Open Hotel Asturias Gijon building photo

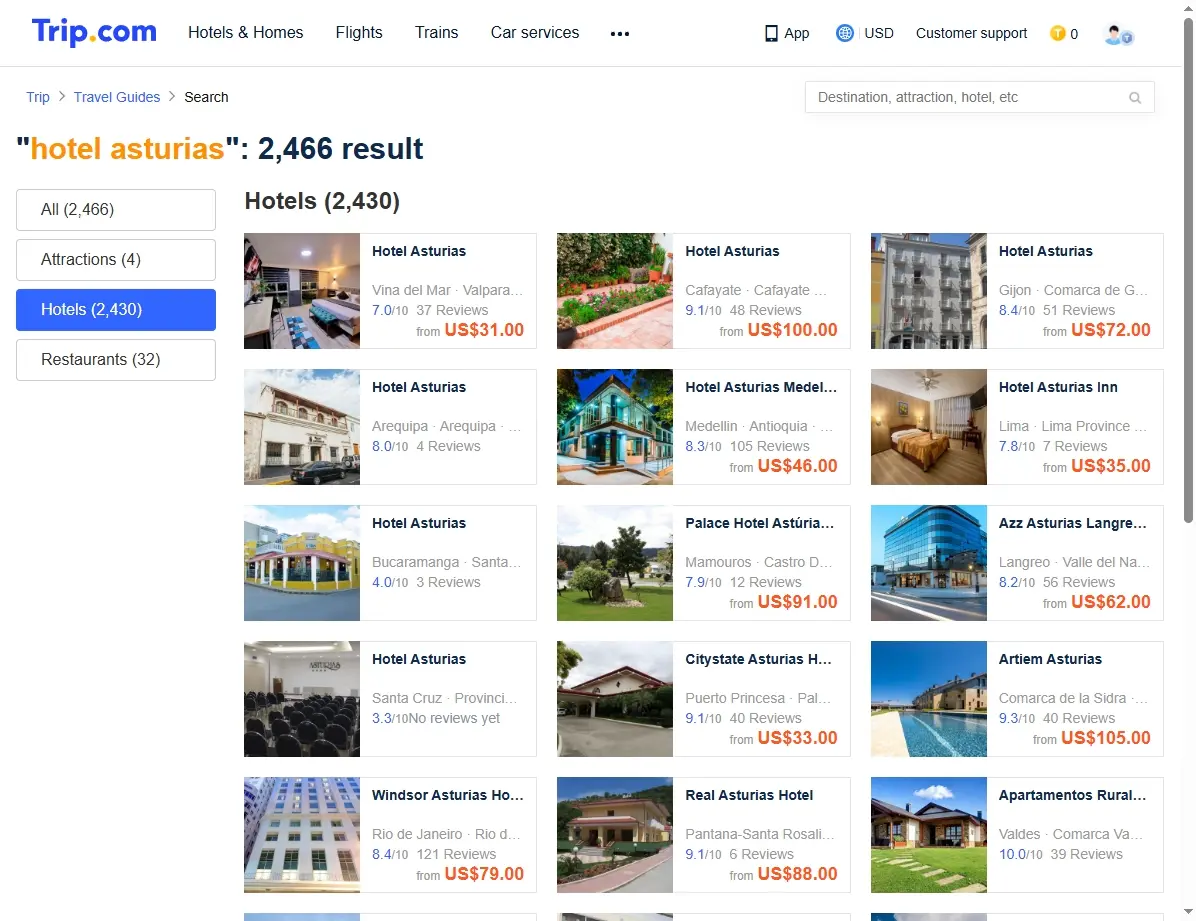928,291
